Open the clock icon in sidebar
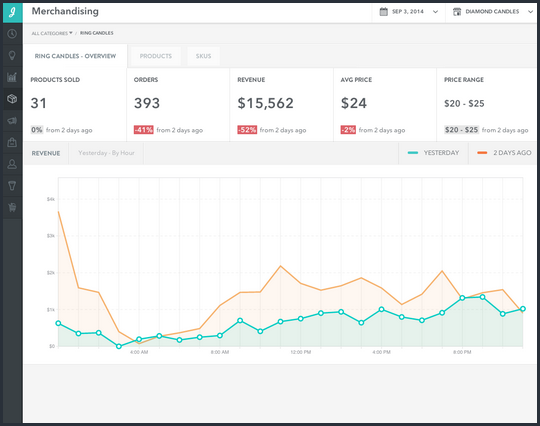 click(x=12, y=34)
